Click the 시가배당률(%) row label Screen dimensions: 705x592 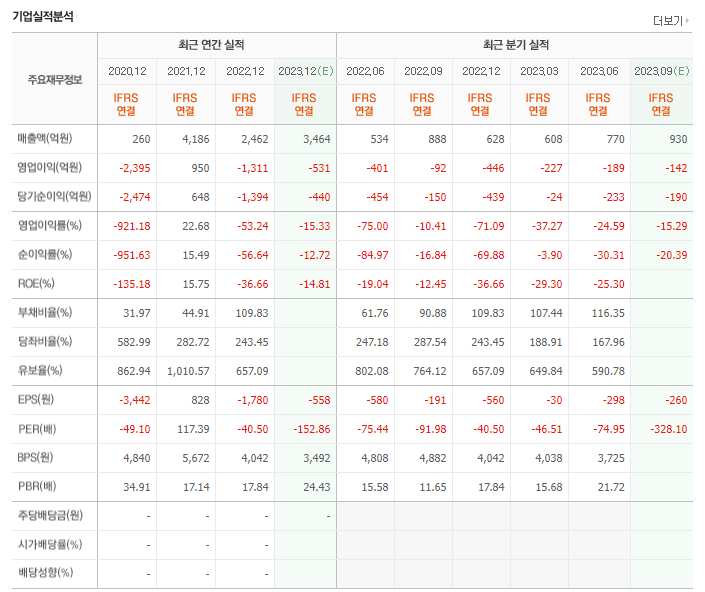[49, 544]
